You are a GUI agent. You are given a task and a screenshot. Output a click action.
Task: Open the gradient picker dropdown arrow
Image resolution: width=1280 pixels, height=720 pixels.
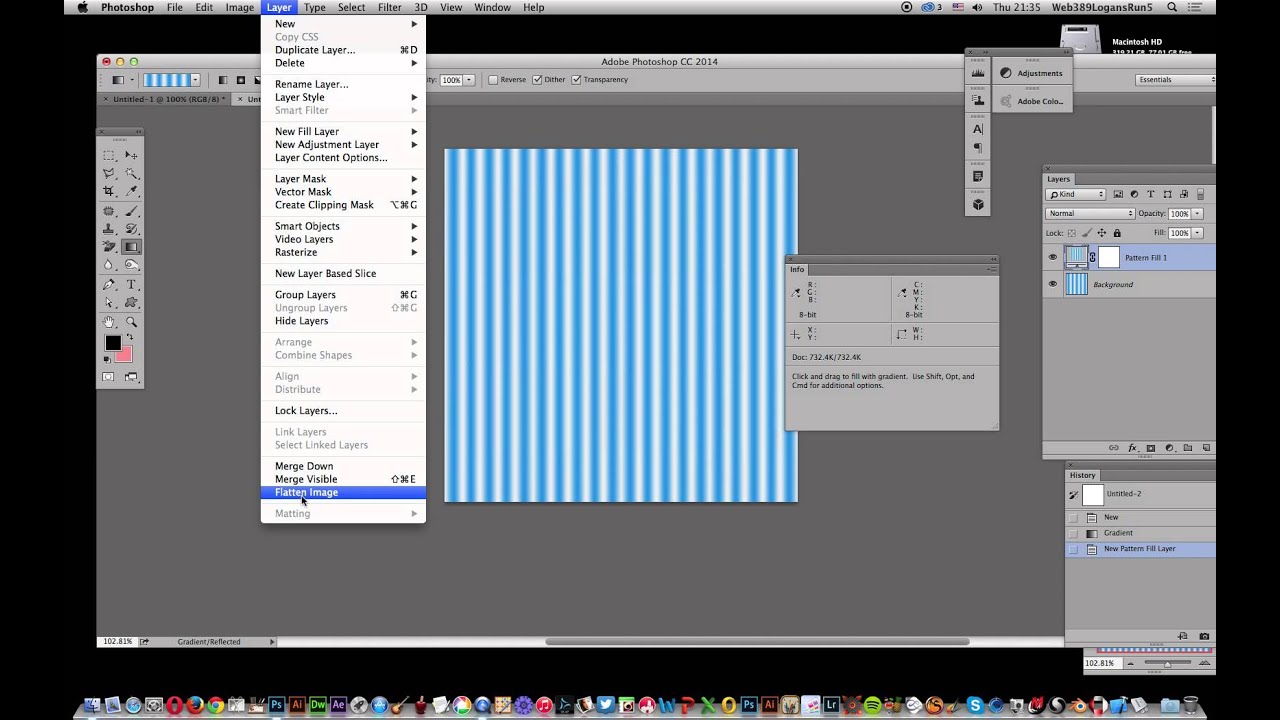pyautogui.click(x=195, y=80)
